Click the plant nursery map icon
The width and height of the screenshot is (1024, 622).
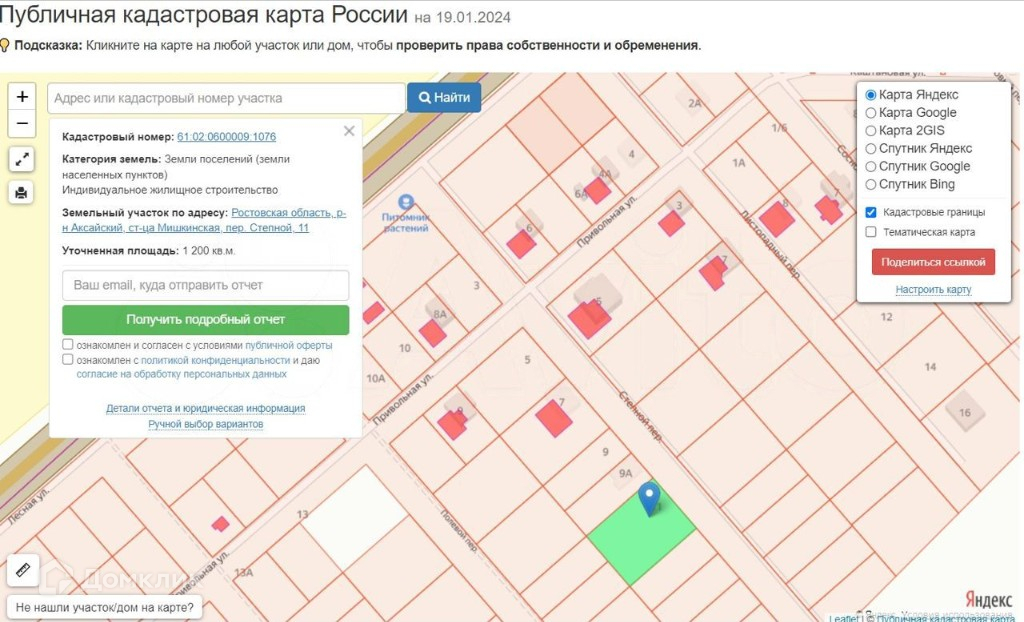click(406, 202)
